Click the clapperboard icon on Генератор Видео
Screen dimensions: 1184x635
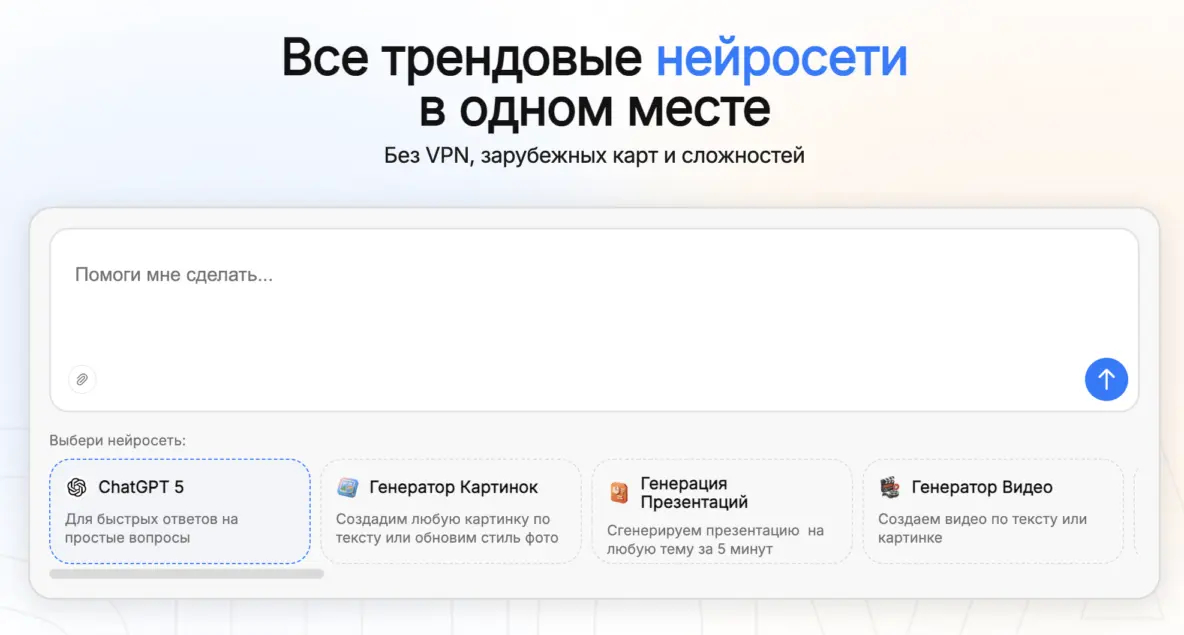(892, 487)
